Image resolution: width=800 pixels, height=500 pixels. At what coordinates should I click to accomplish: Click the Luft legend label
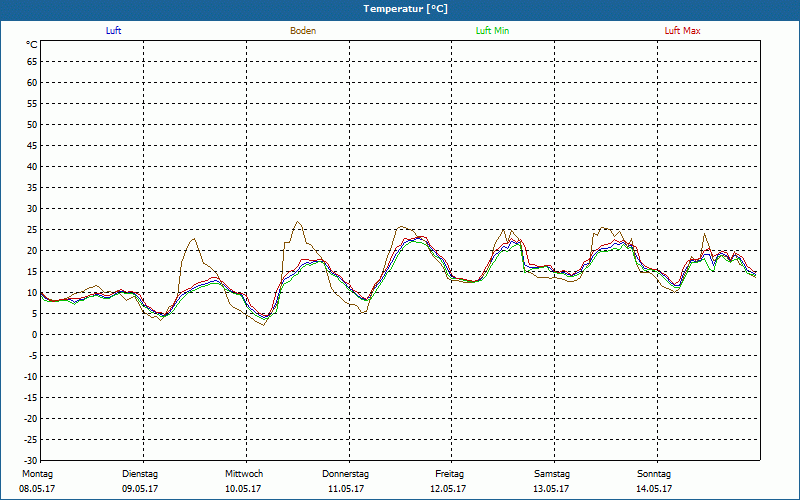tap(113, 31)
